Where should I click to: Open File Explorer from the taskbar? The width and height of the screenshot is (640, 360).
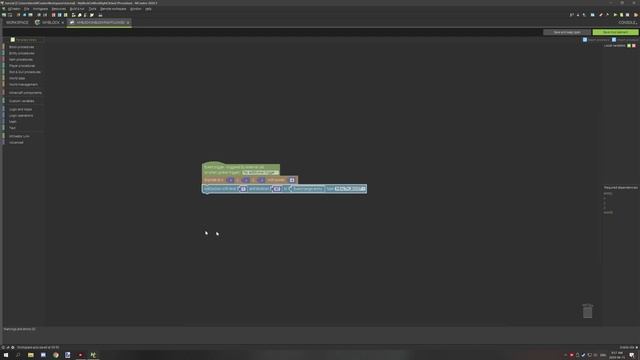31,355
